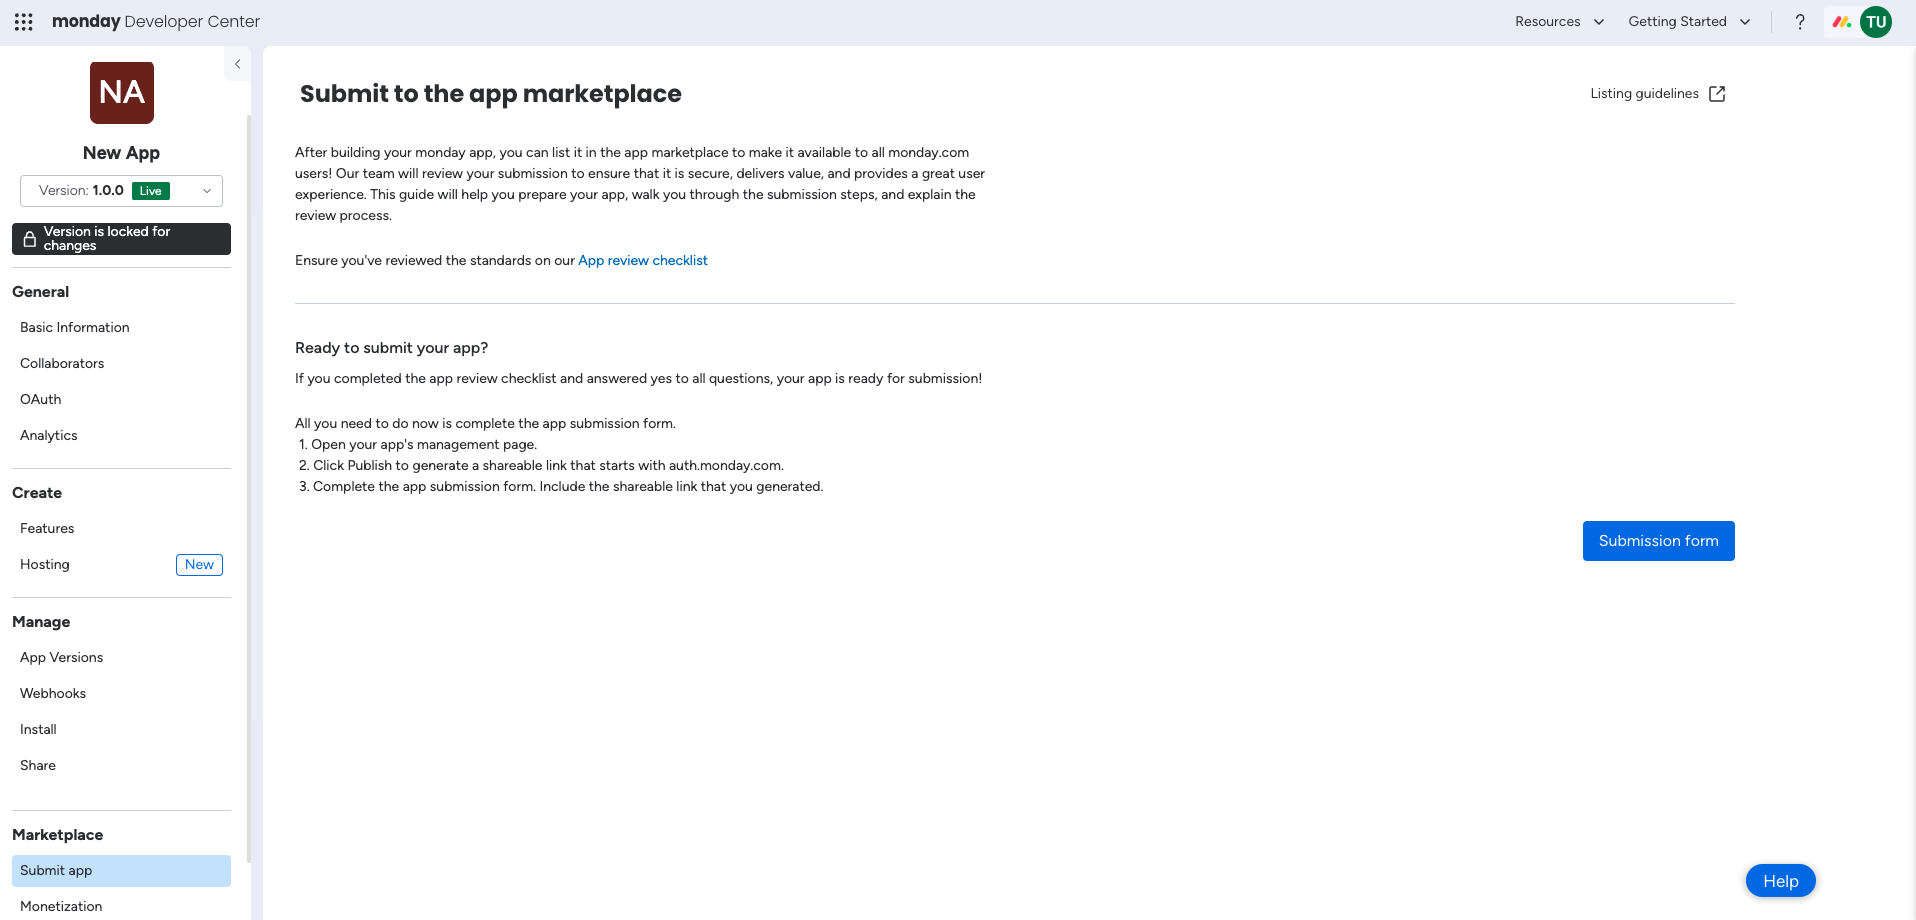The image size is (1916, 920).
Task: Expand the Getting Started dropdown
Action: coord(1689,22)
